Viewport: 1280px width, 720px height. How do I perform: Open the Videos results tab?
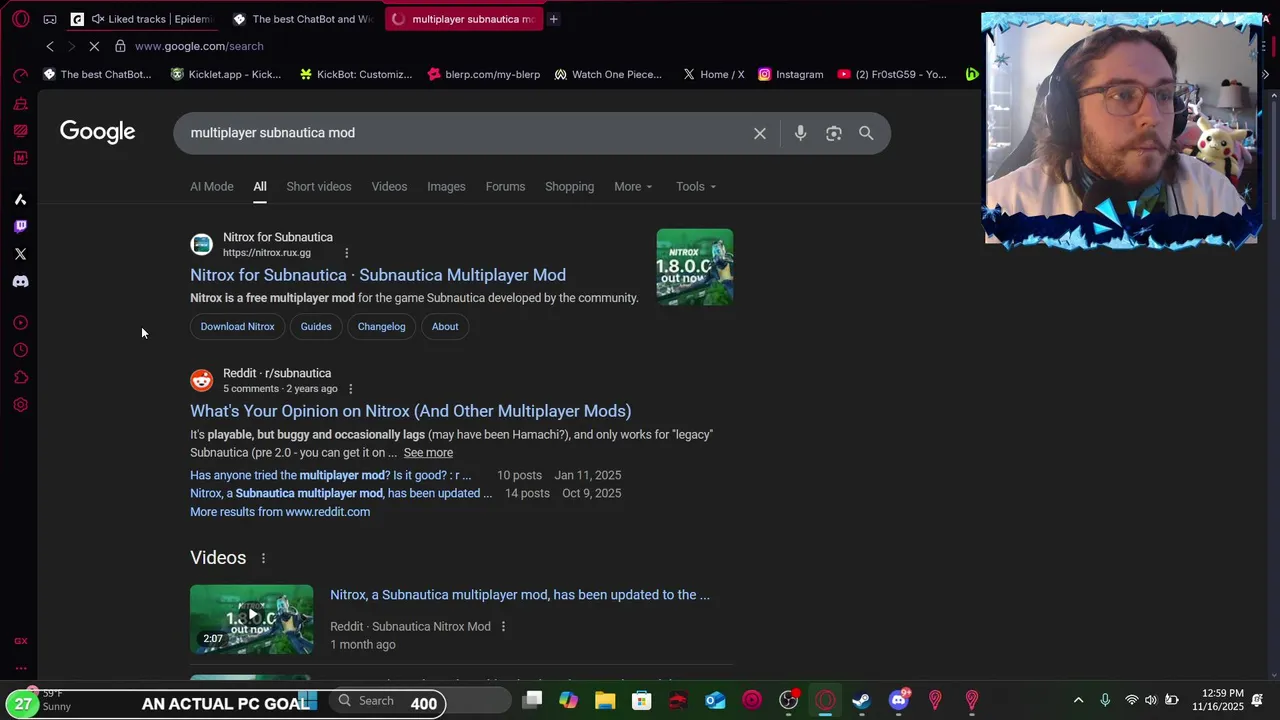389,187
